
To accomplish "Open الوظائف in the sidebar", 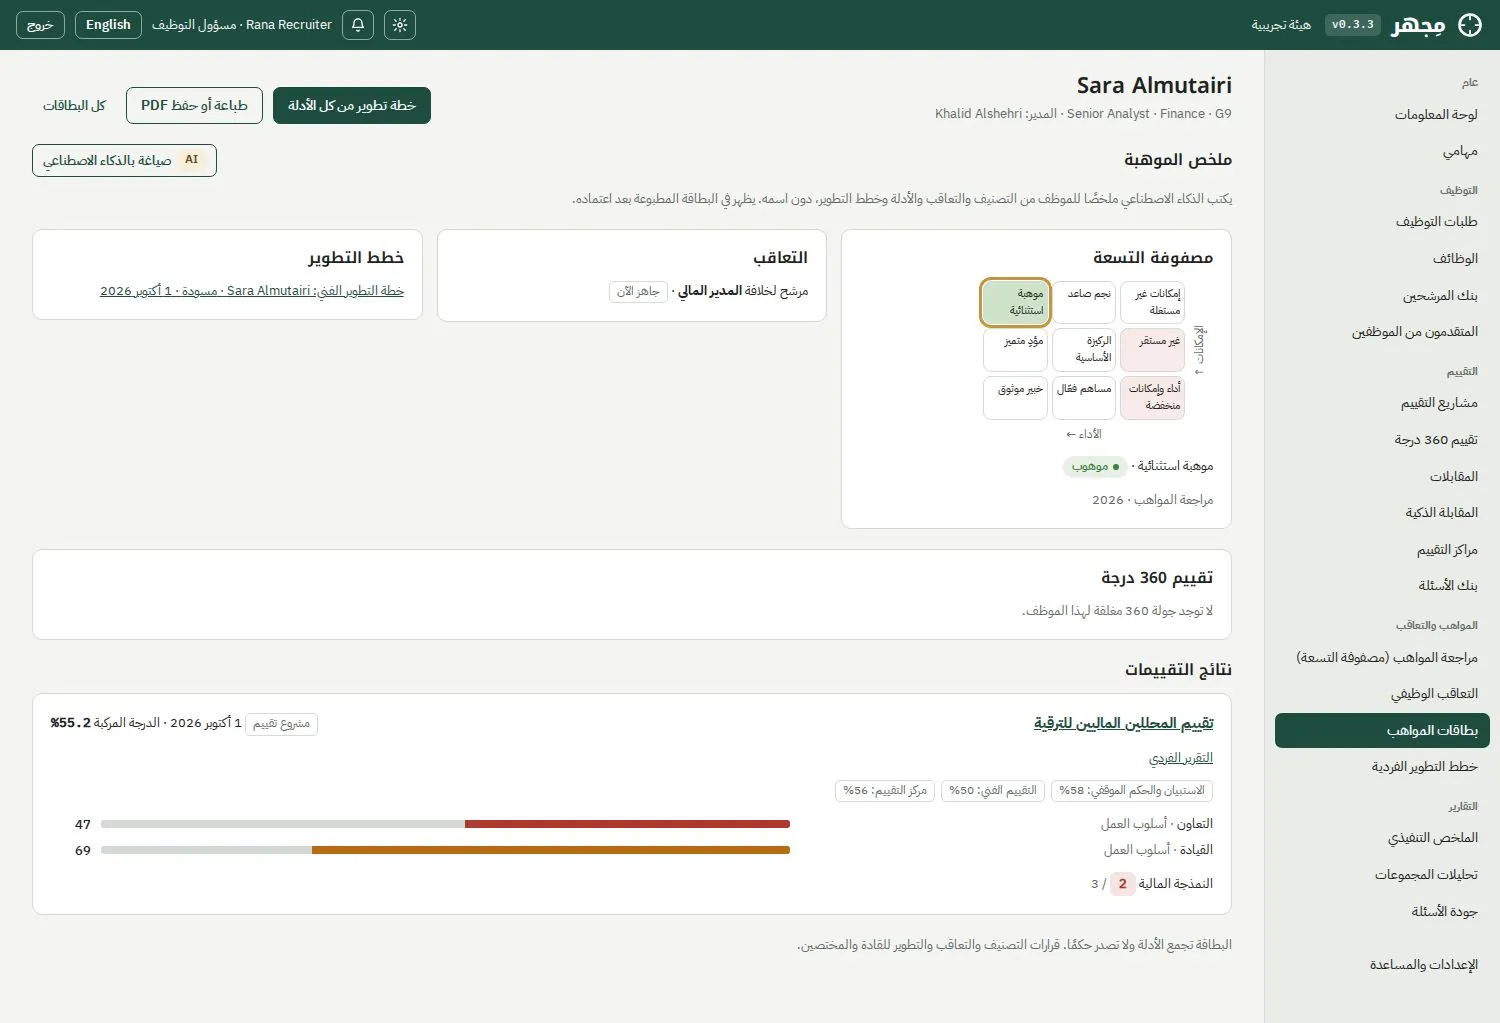I will (x=1382, y=258).
